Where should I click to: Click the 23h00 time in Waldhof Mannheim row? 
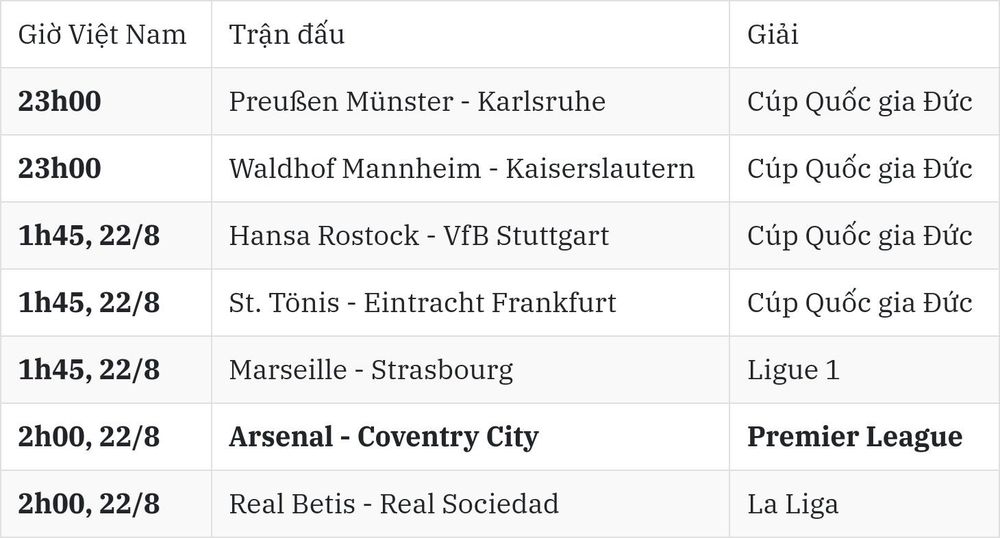pyautogui.click(x=59, y=168)
